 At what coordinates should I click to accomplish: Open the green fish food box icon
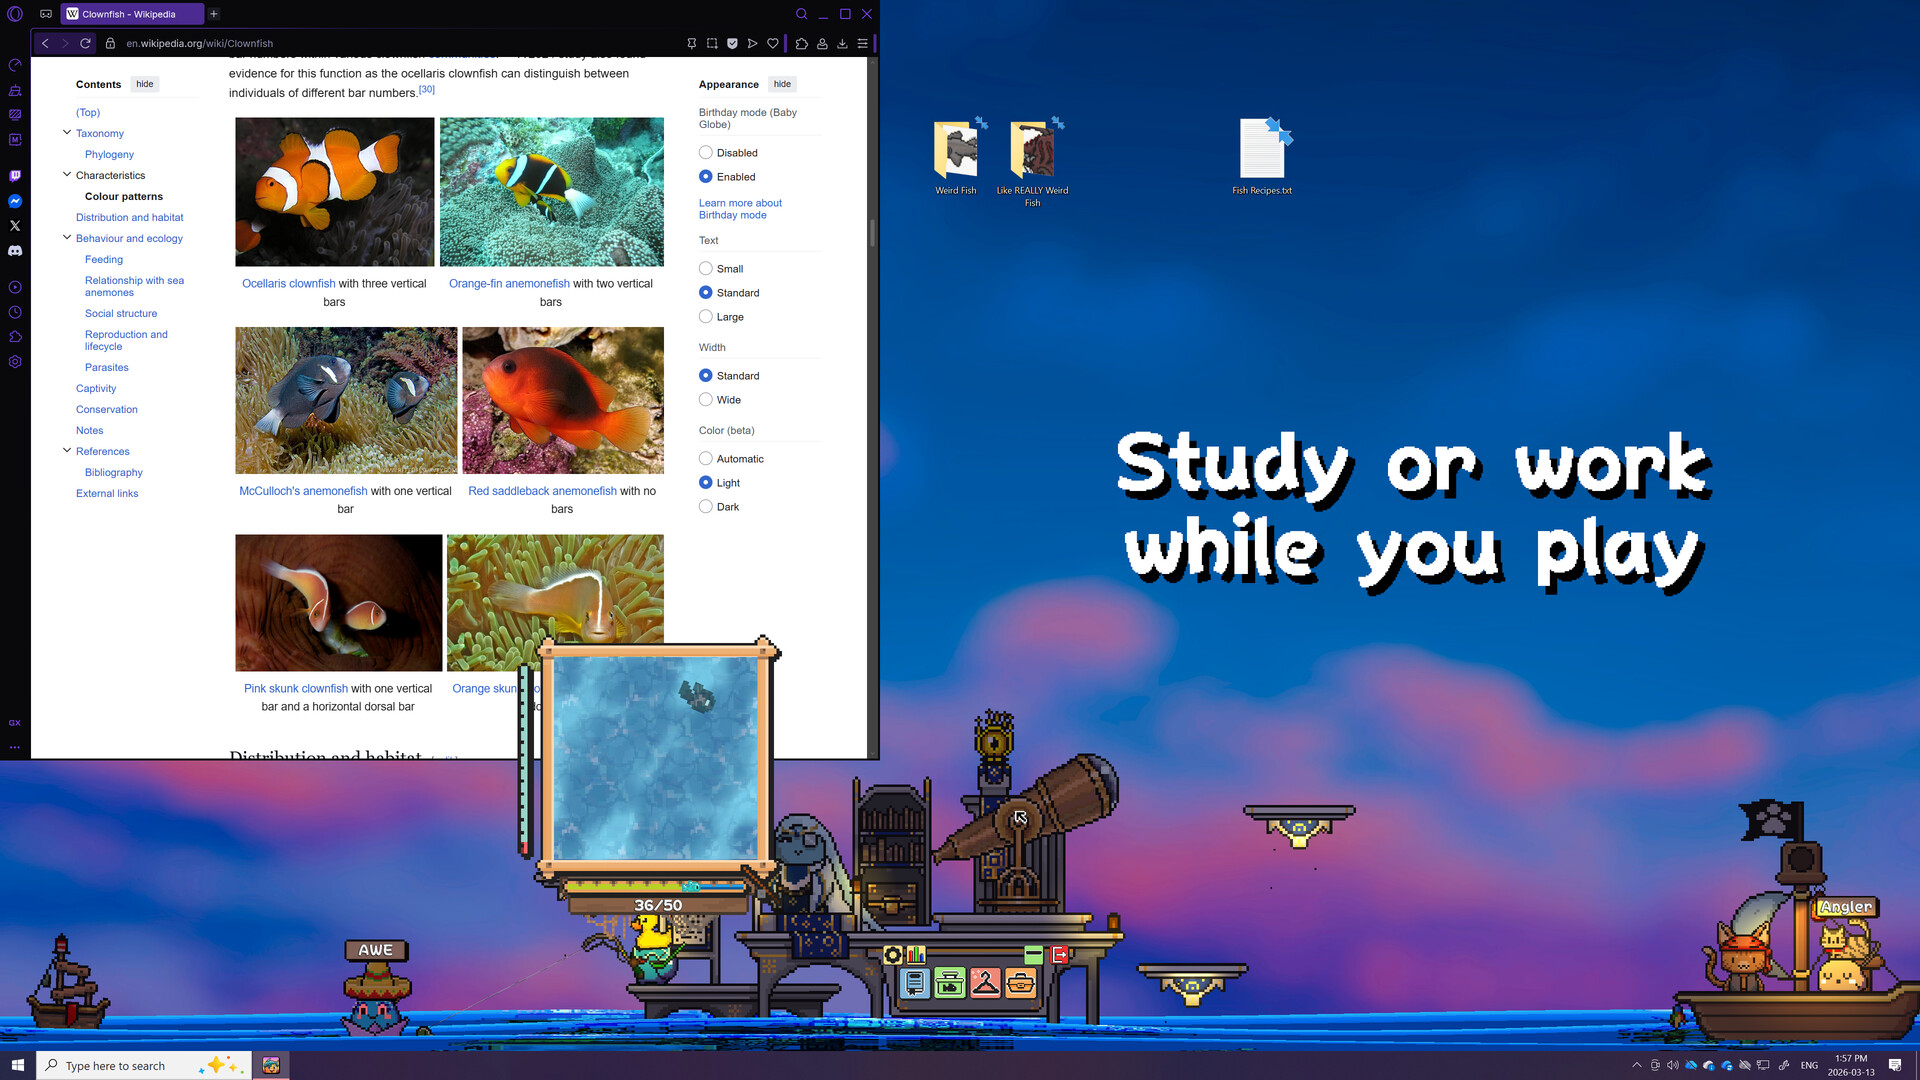tap(949, 983)
